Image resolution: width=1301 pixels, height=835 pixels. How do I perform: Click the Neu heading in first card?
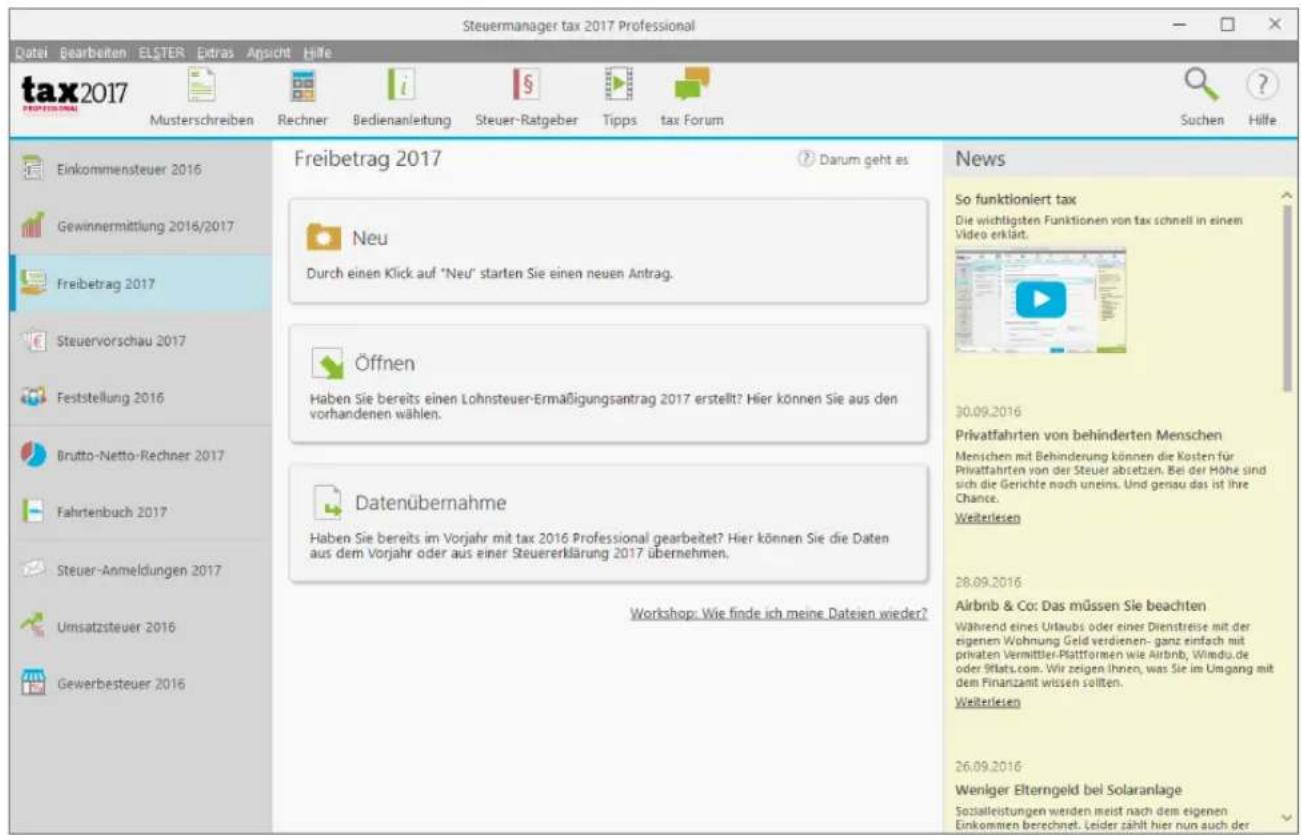tap(369, 238)
